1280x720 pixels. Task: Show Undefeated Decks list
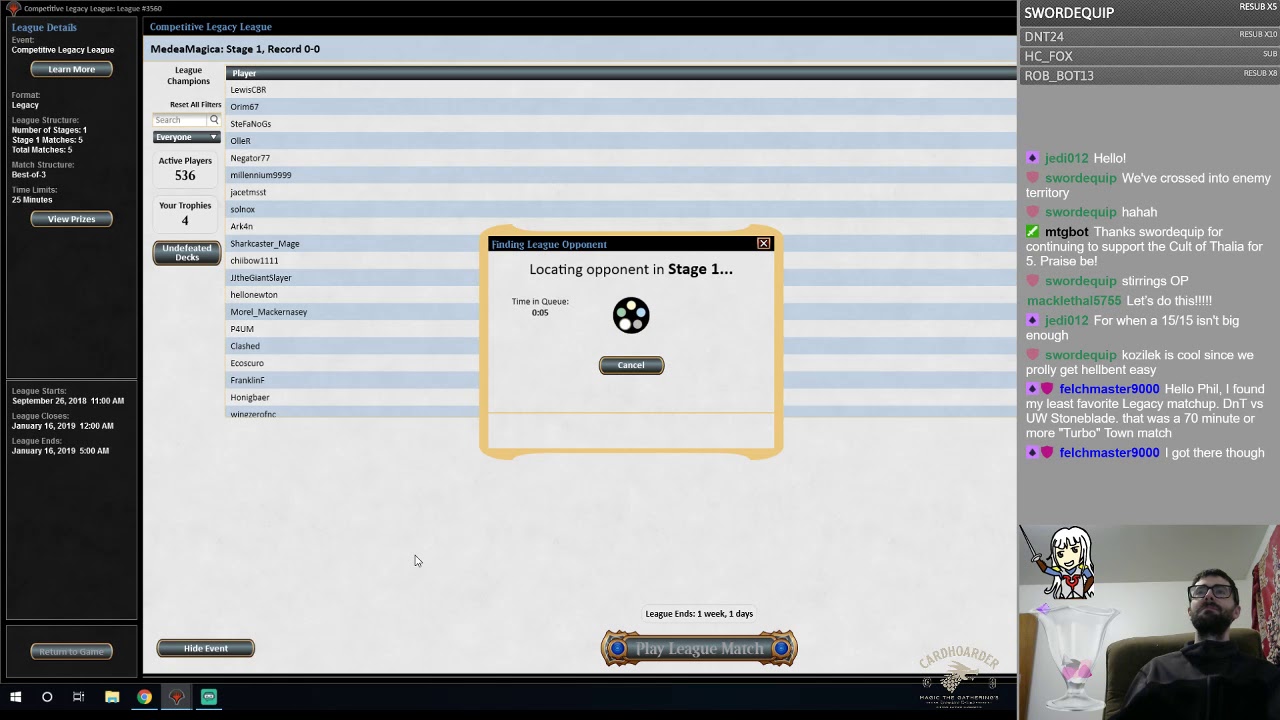click(x=186, y=253)
